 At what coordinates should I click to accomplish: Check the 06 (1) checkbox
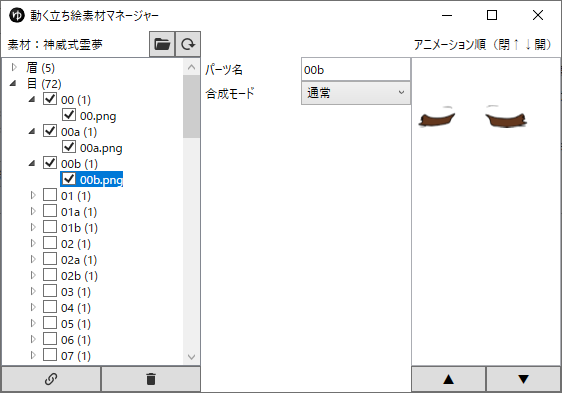click(x=50, y=338)
